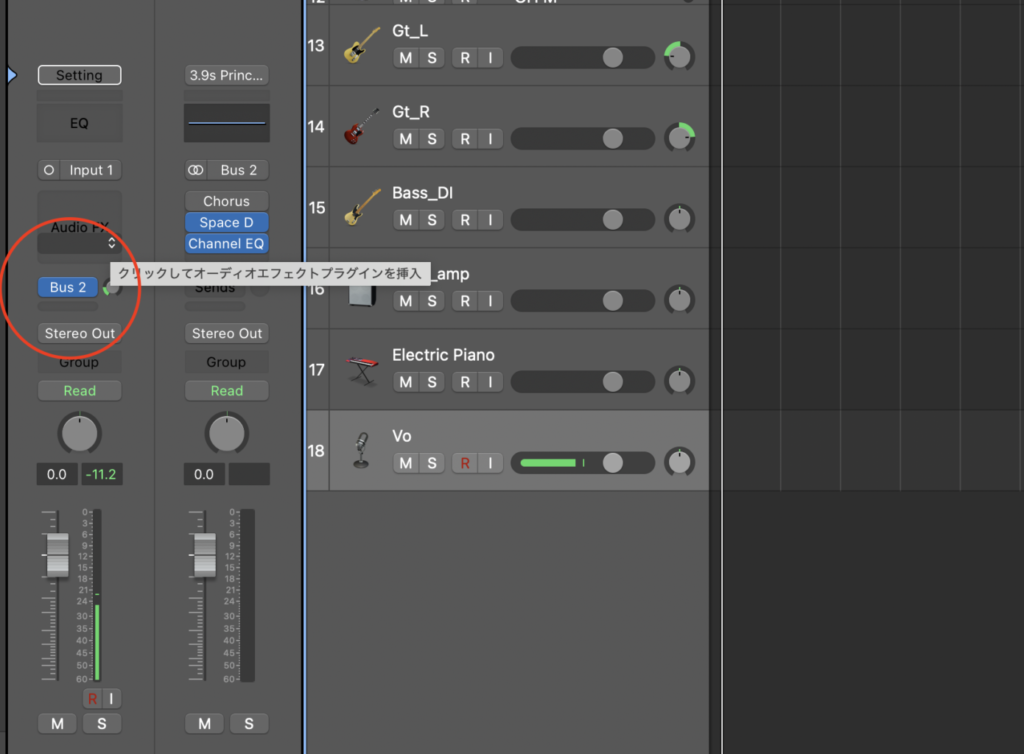Click the Electric Piano keyboard icon
The width and height of the screenshot is (1024, 754).
(x=361, y=370)
